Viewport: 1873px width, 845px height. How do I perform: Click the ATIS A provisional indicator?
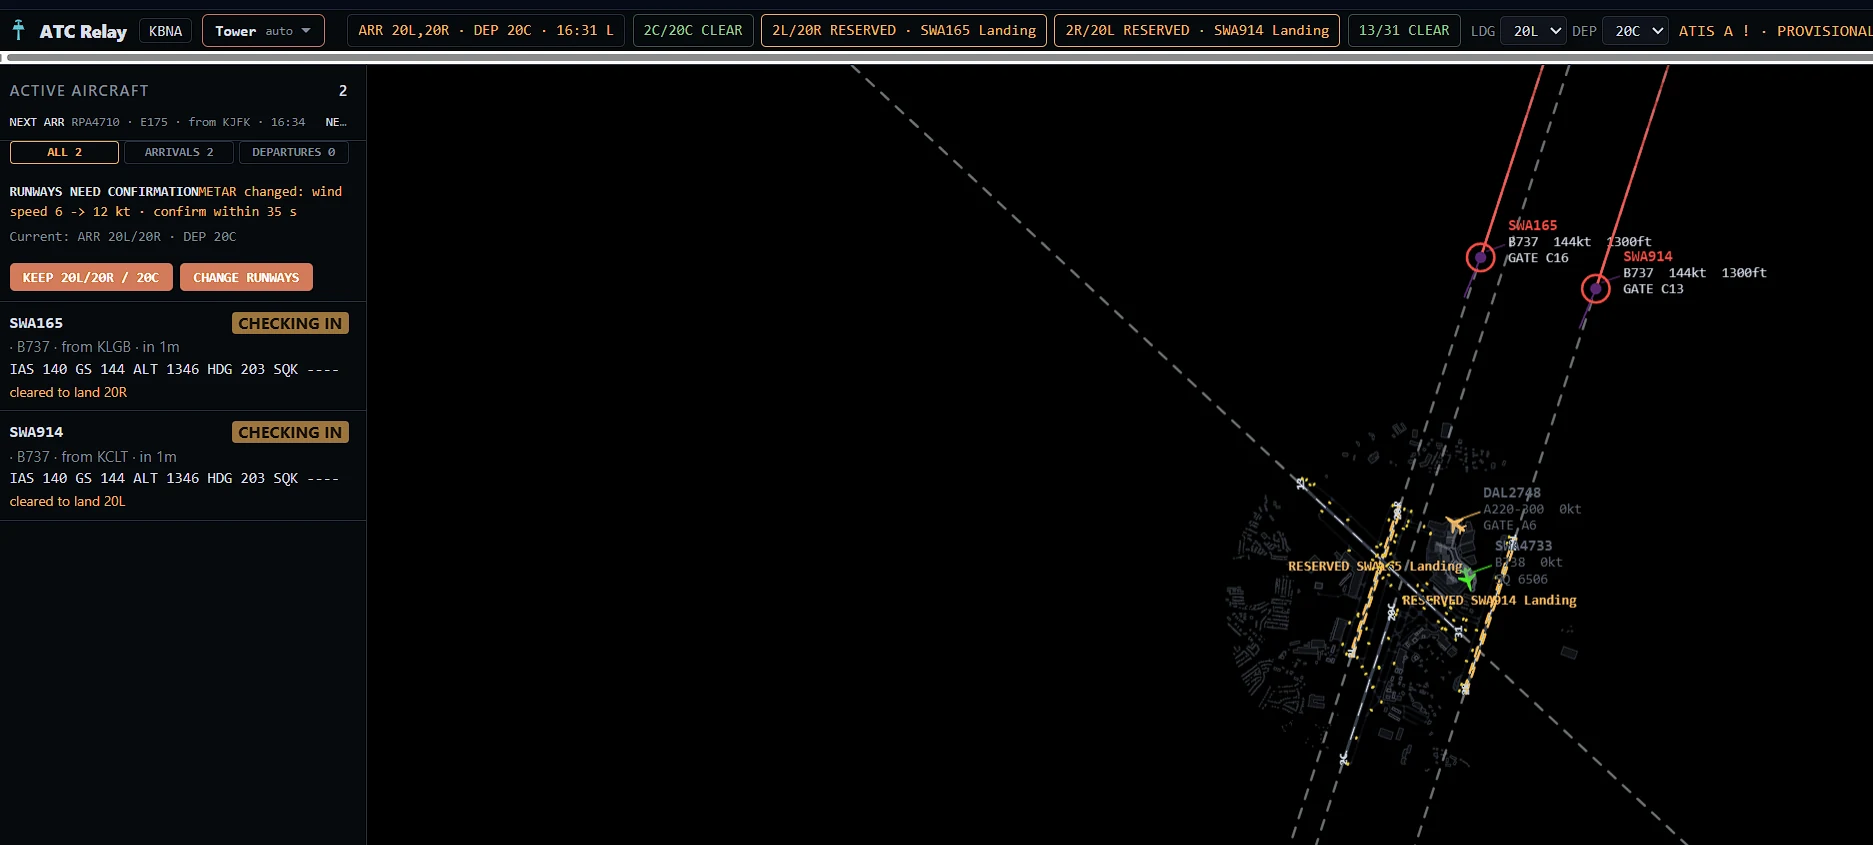click(x=1774, y=31)
